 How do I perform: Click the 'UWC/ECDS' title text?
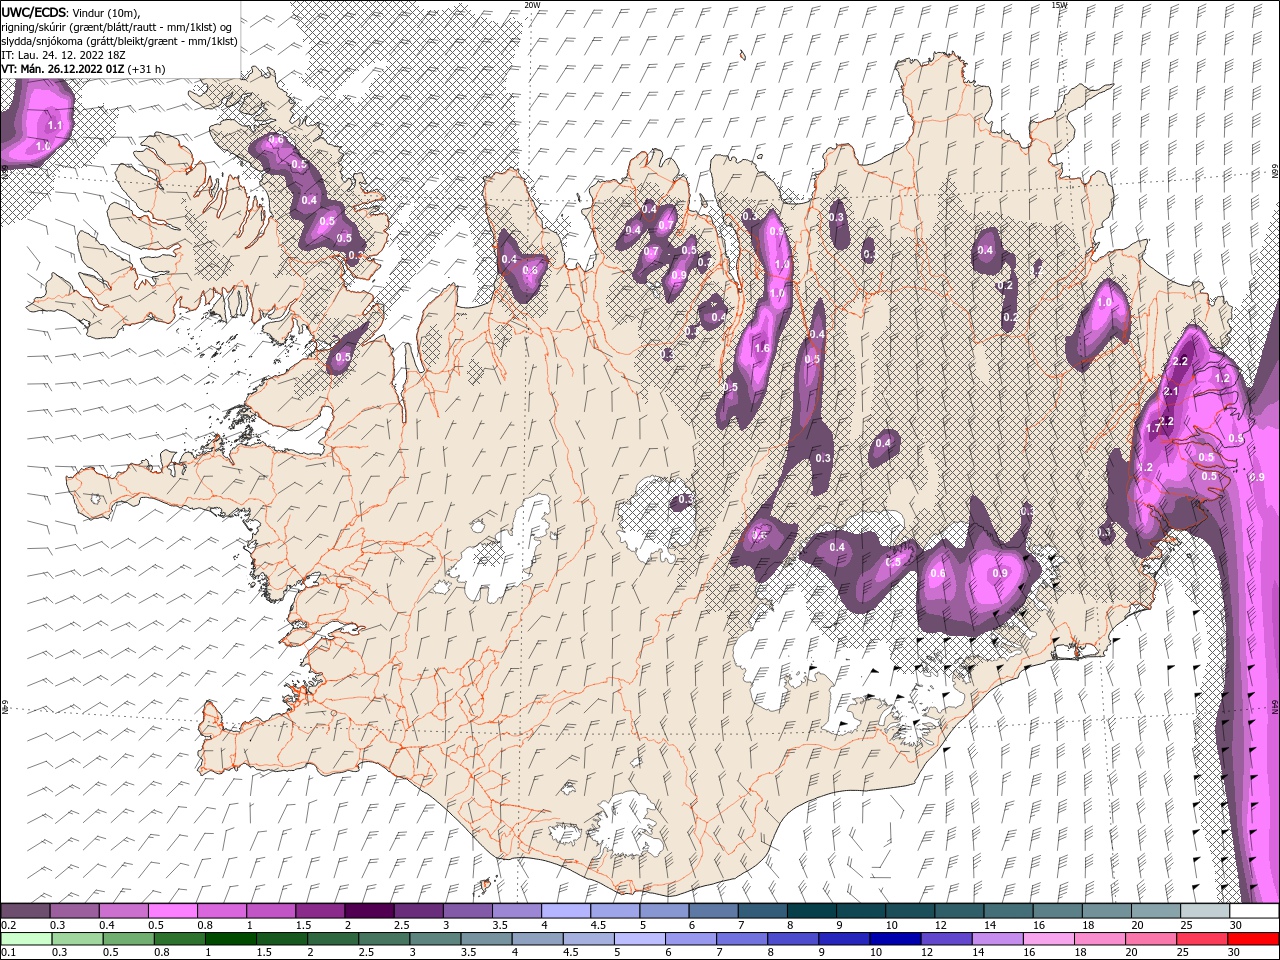(36, 11)
